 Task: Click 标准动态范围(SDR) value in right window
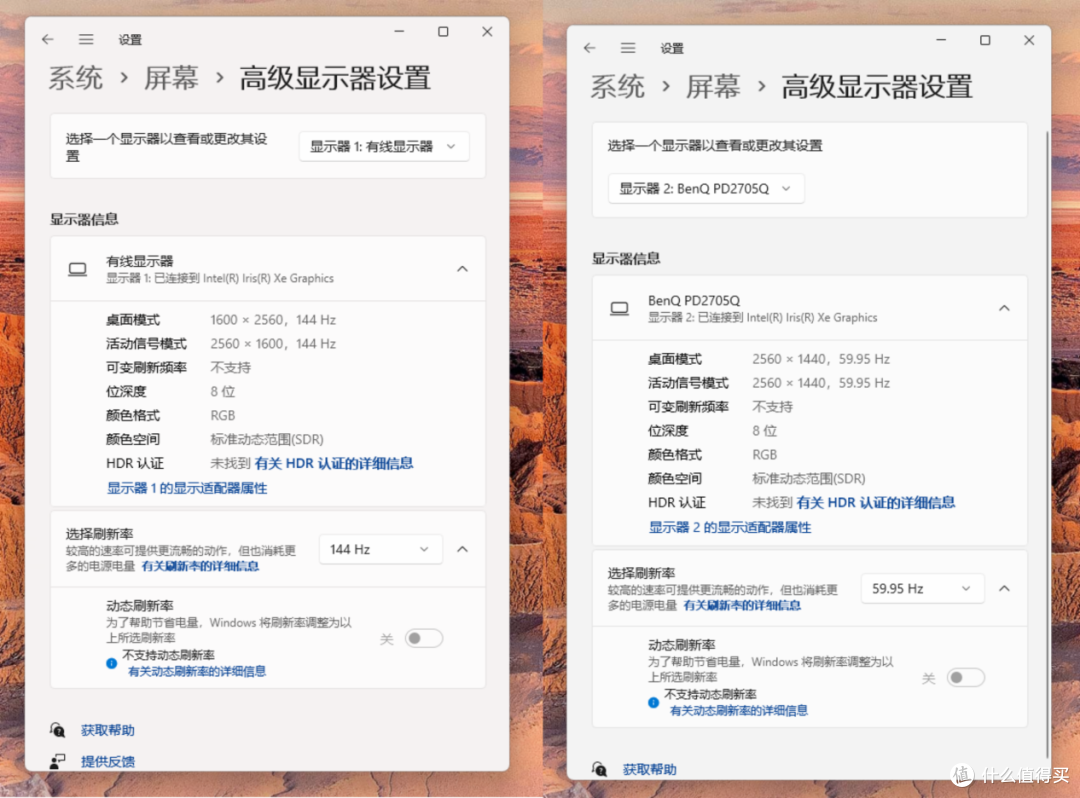[x=809, y=479]
